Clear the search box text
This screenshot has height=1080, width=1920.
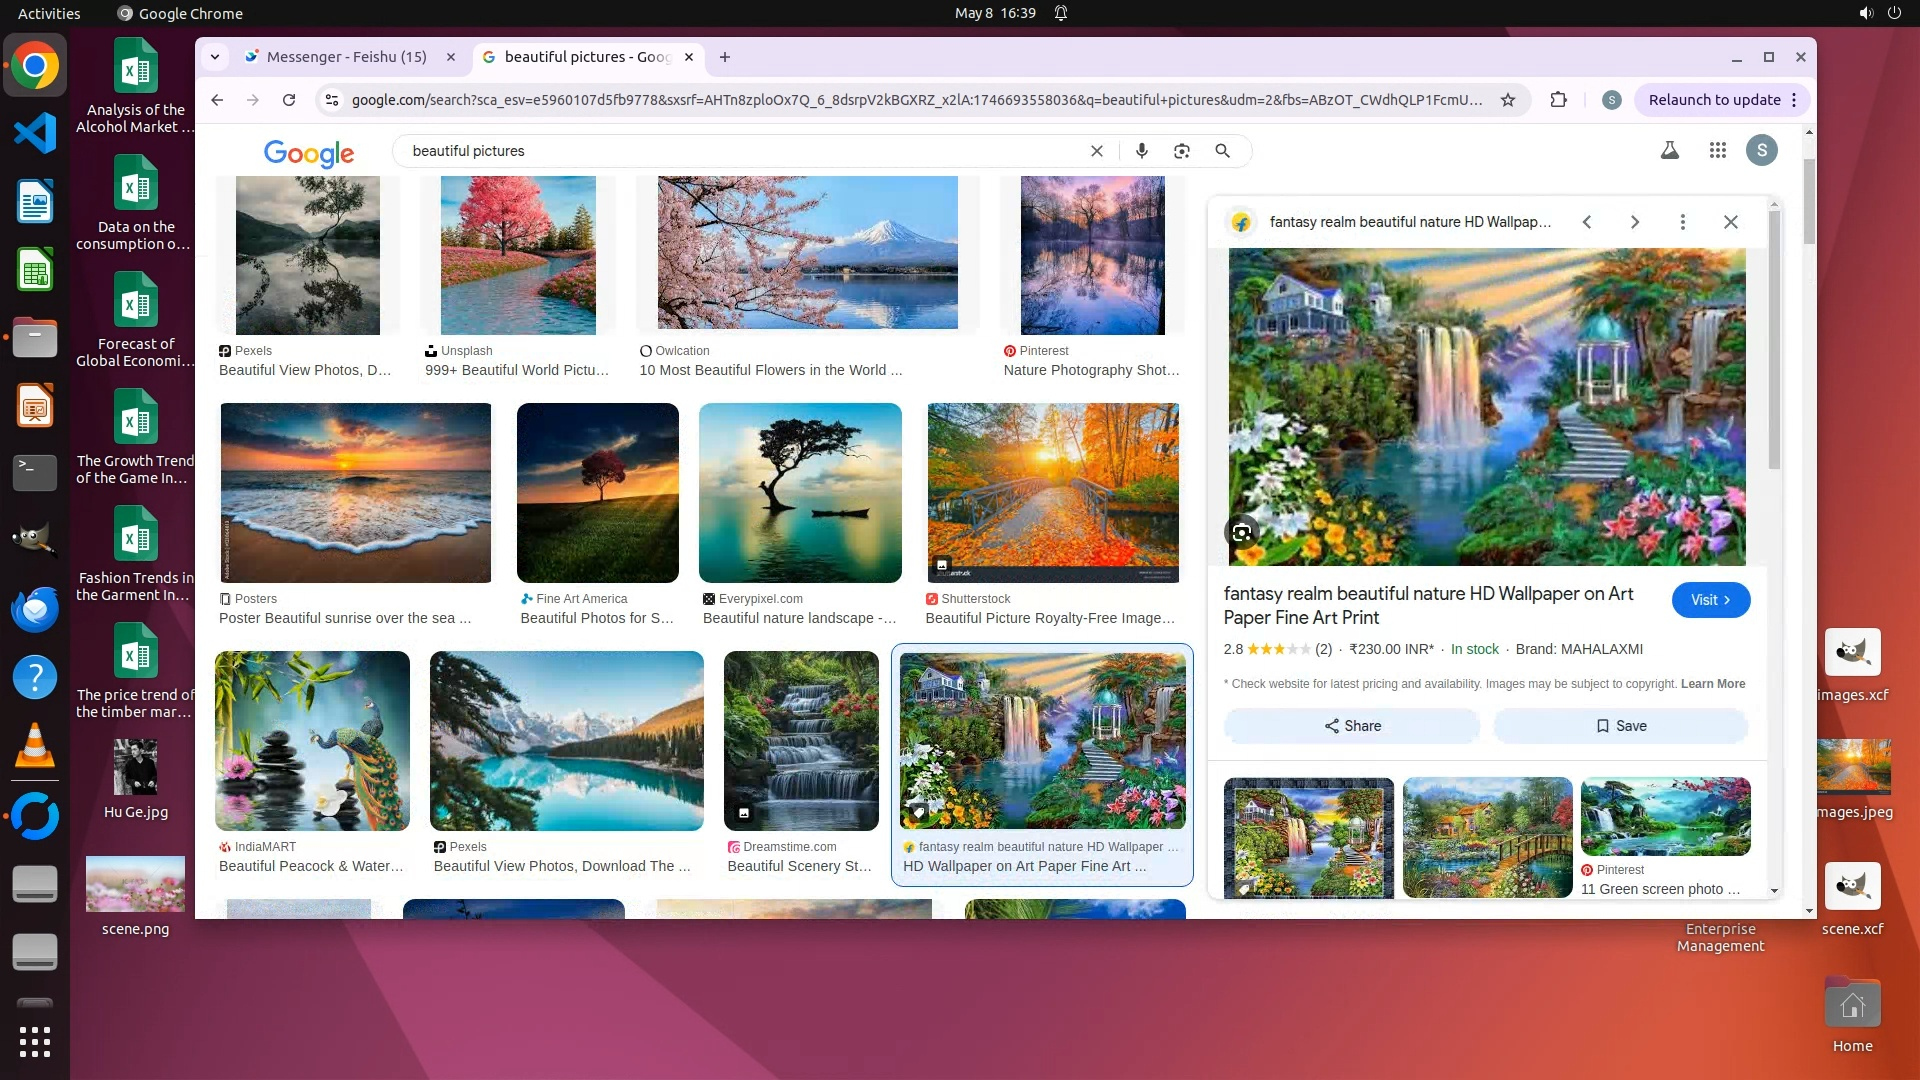coord(1096,151)
